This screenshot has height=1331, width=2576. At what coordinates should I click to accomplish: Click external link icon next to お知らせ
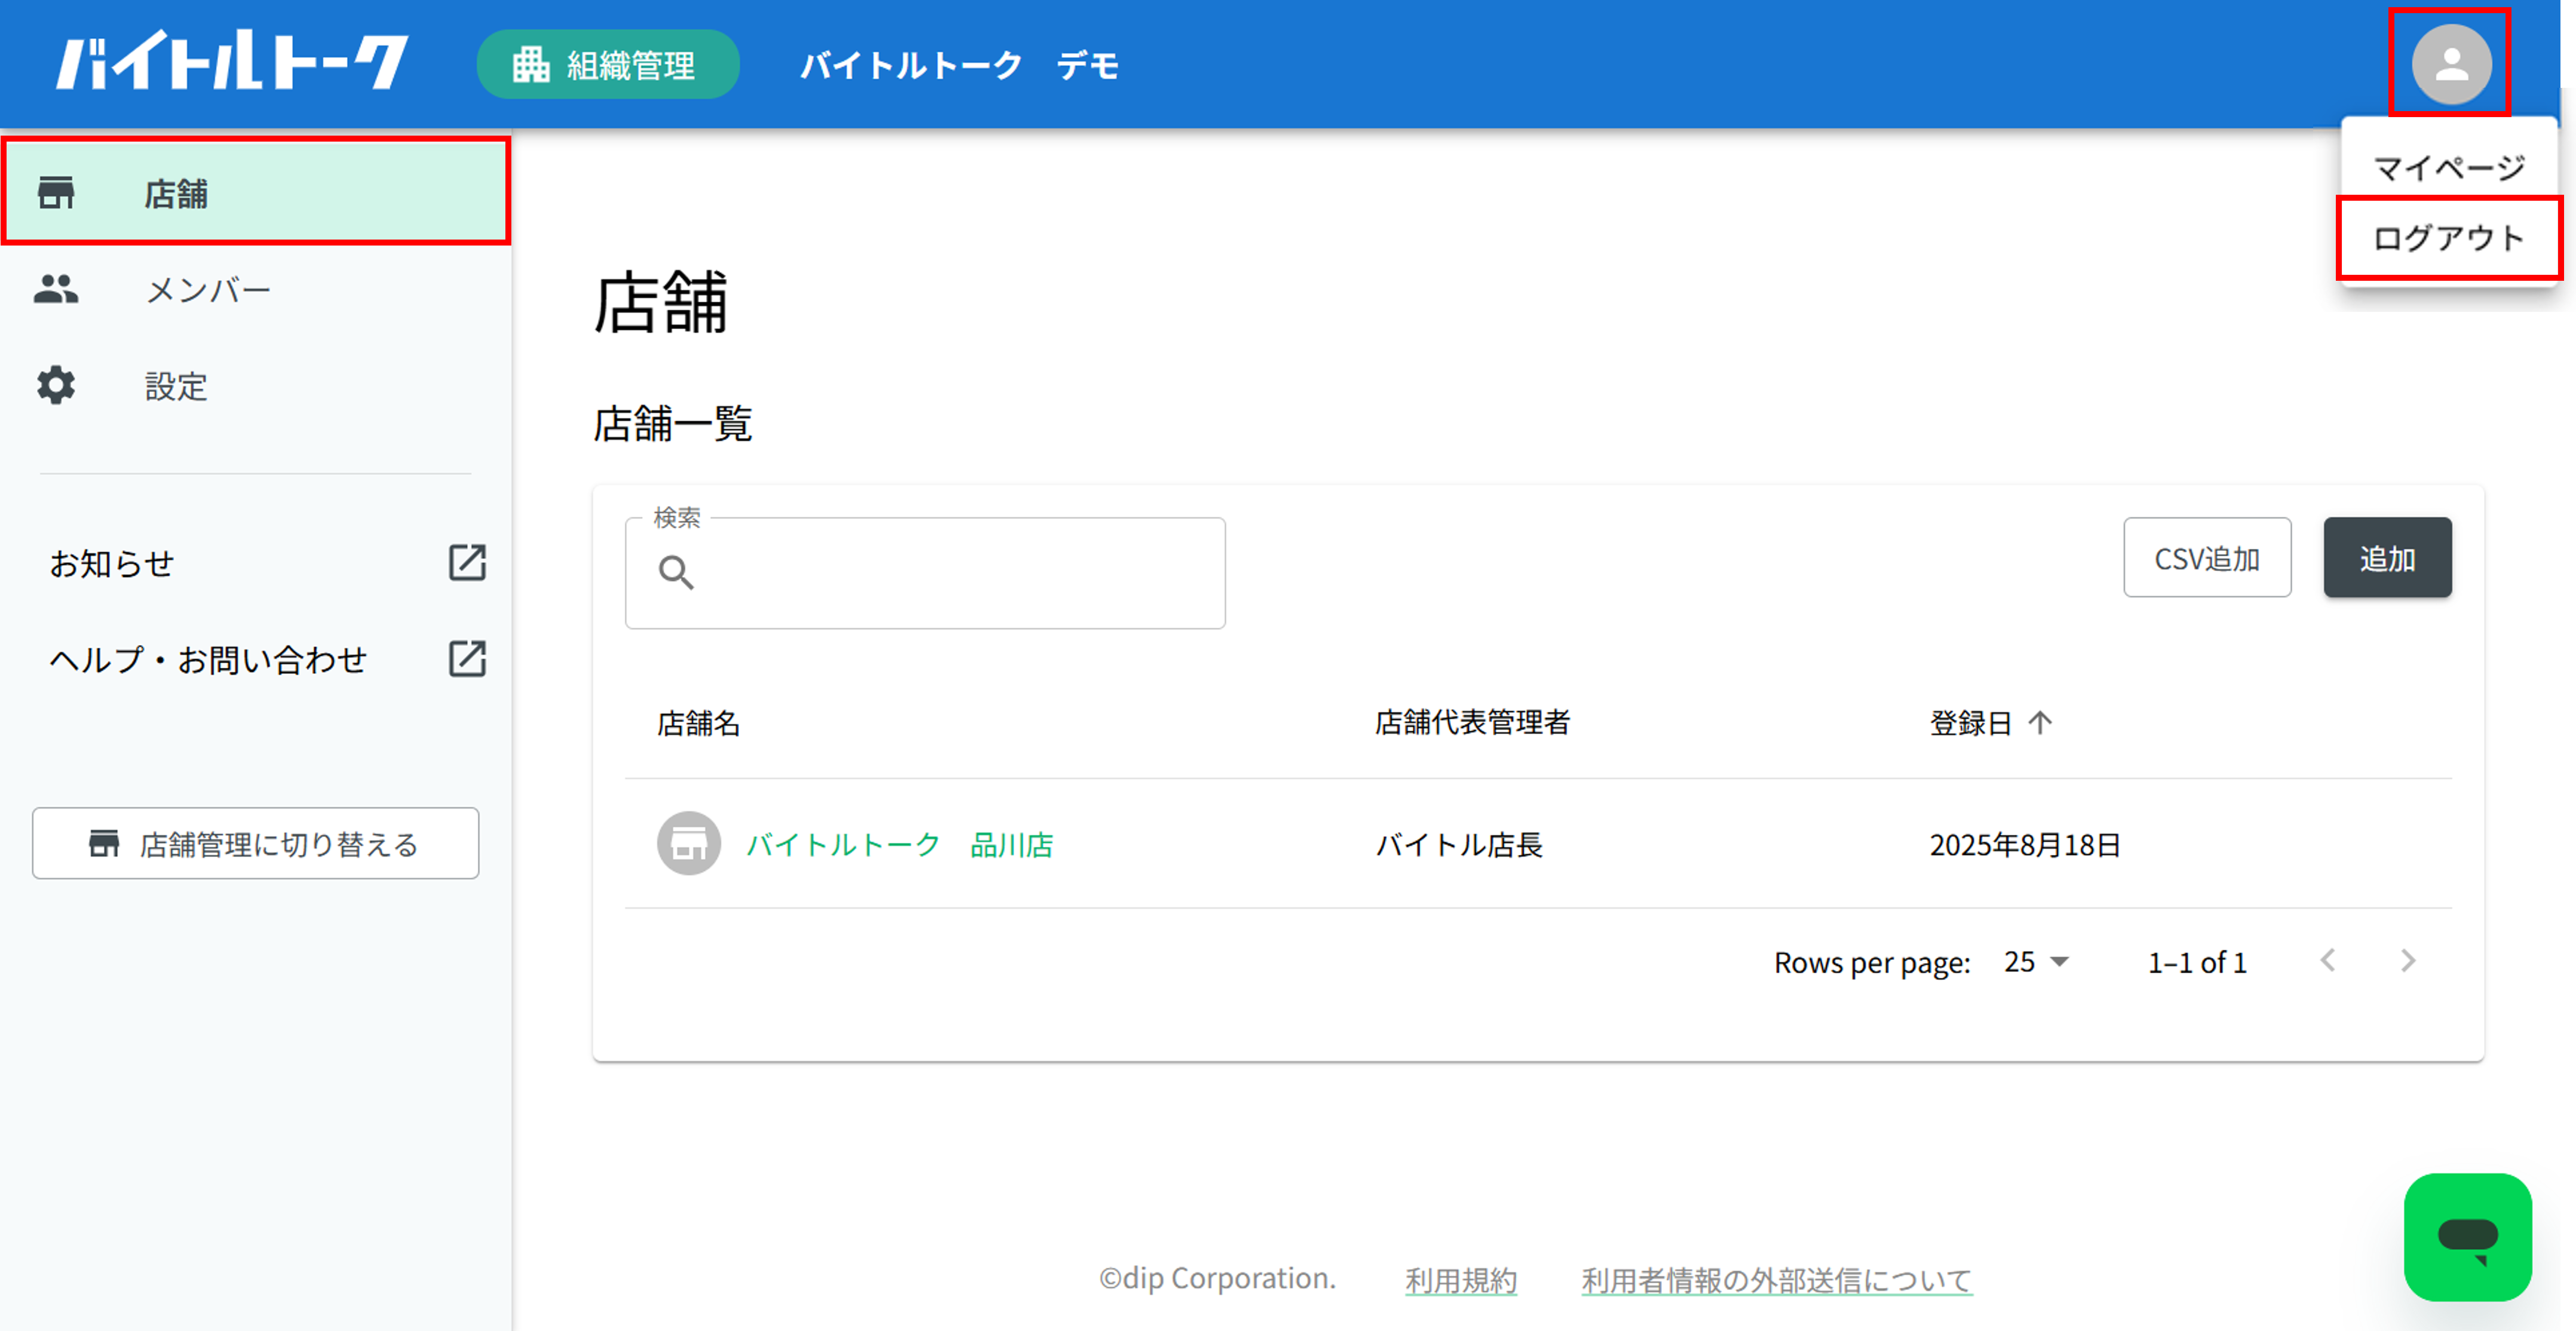[x=467, y=563]
